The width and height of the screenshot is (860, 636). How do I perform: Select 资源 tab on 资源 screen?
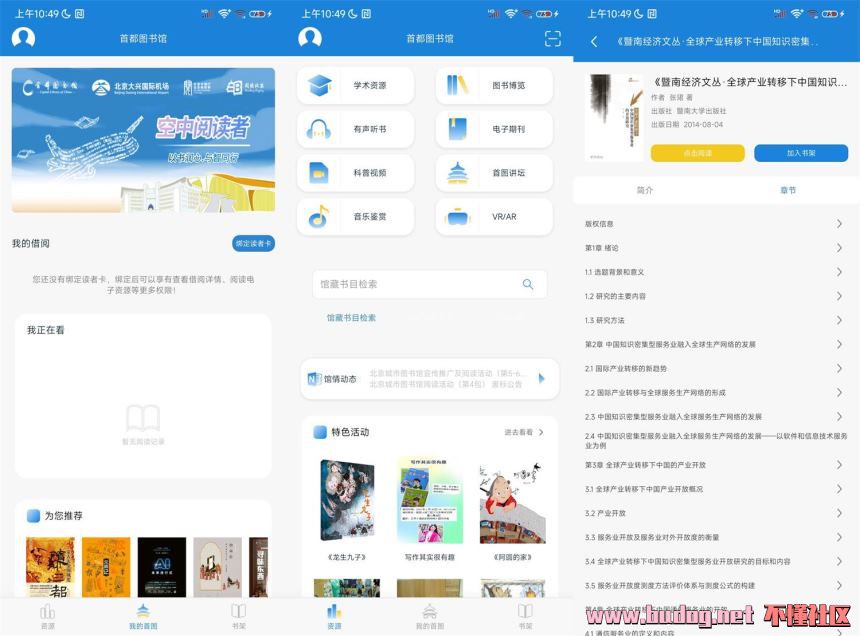tap(334, 616)
